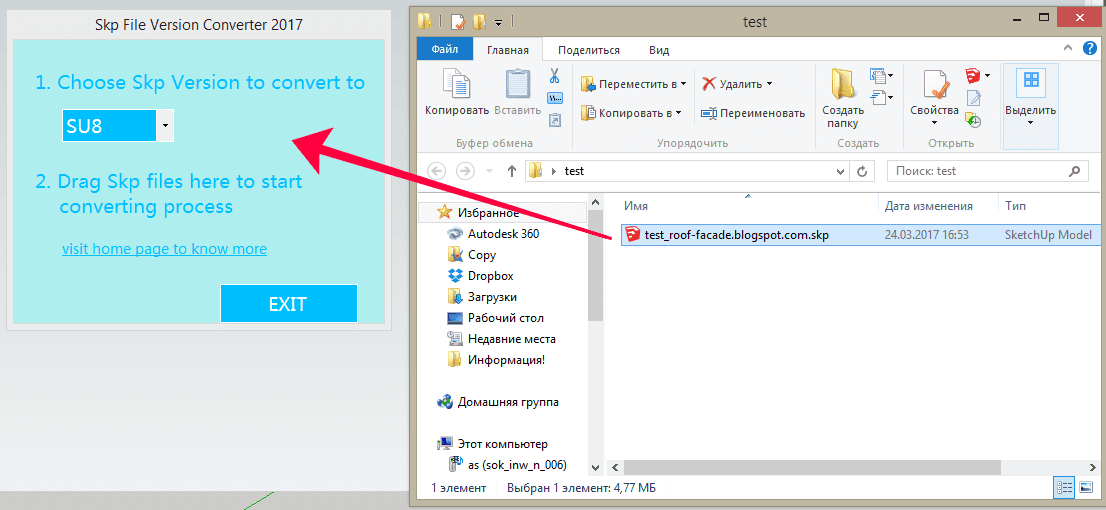Click the Paste shortcut icon in Буфер обмена
The image size is (1106, 510).
click(554, 120)
